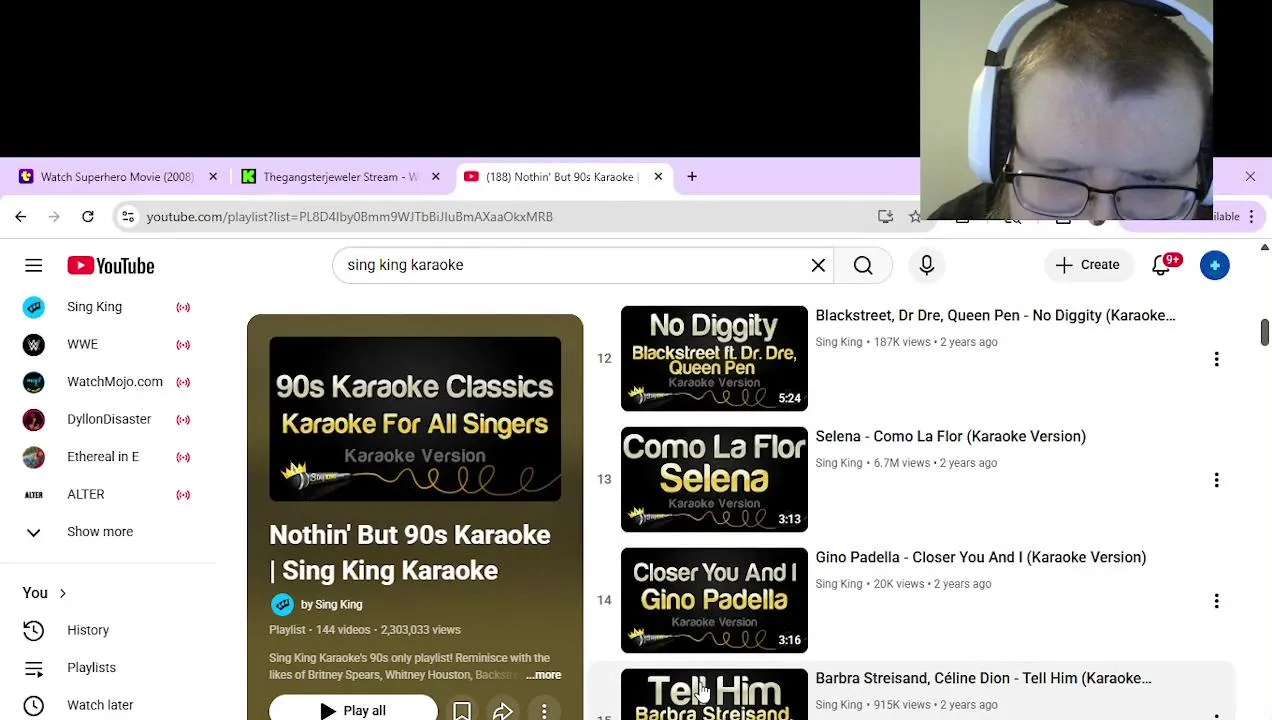Go back in browser history
Screen dimensions: 1272x720
point(21,216)
